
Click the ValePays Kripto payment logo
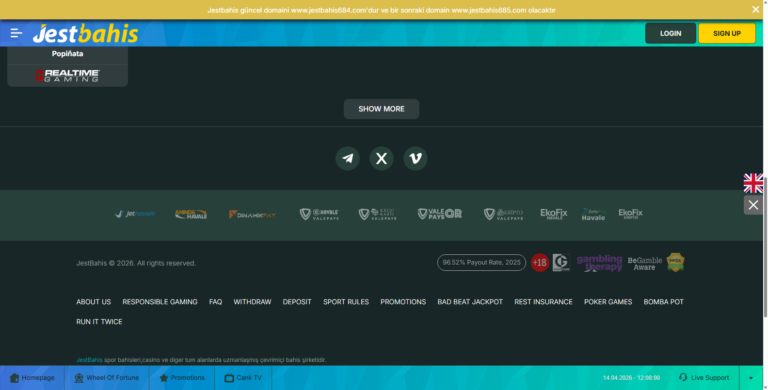(x=504, y=214)
